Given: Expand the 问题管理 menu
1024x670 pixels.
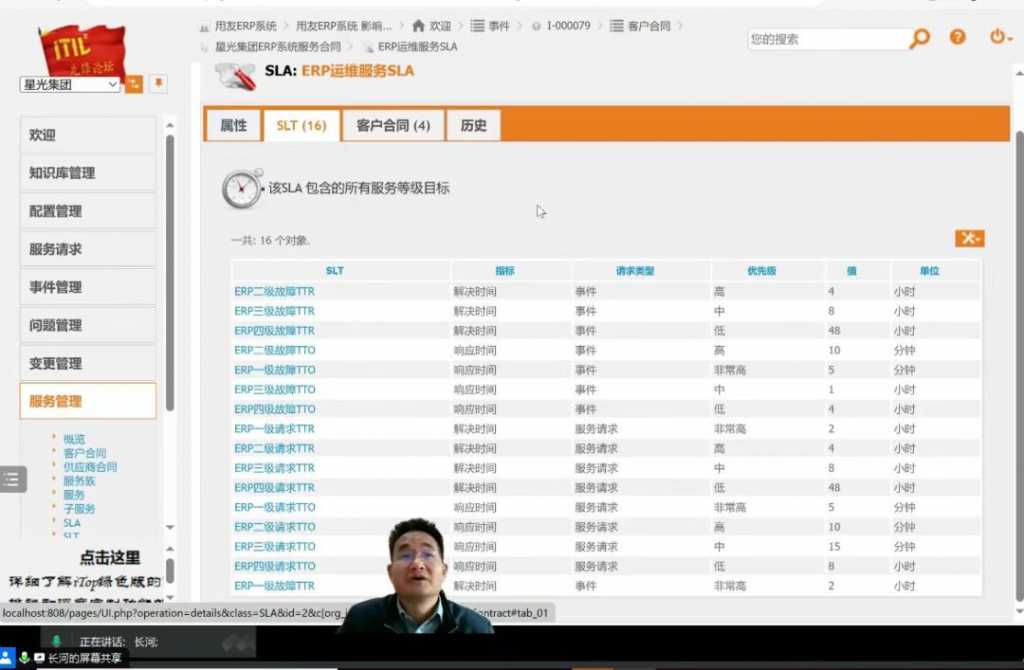Looking at the screenshot, I should pos(88,325).
